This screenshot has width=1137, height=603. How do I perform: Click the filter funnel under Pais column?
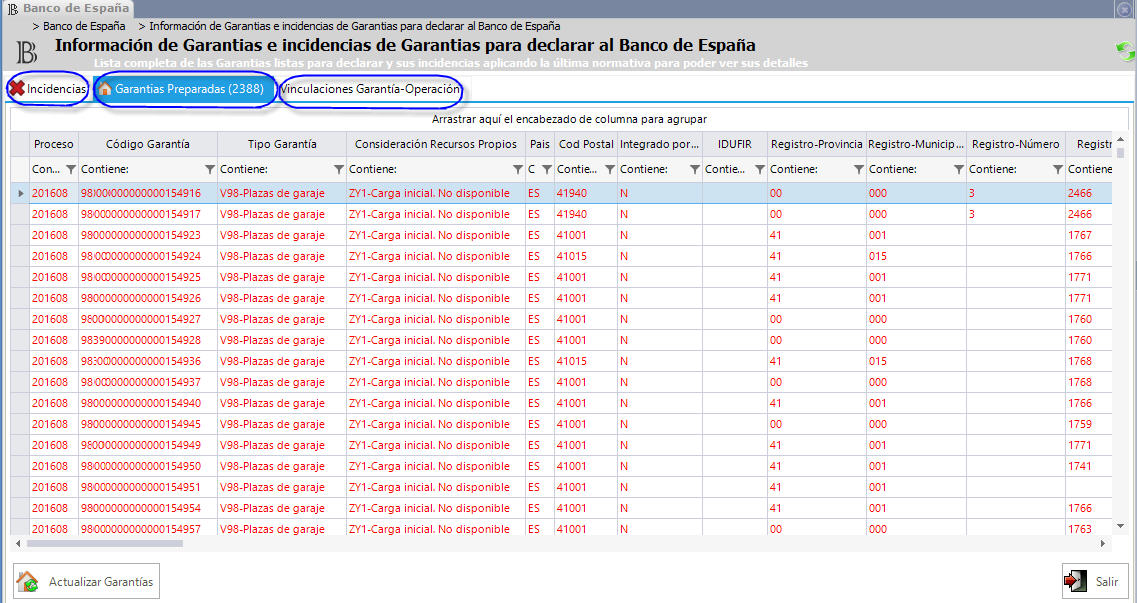(x=547, y=170)
